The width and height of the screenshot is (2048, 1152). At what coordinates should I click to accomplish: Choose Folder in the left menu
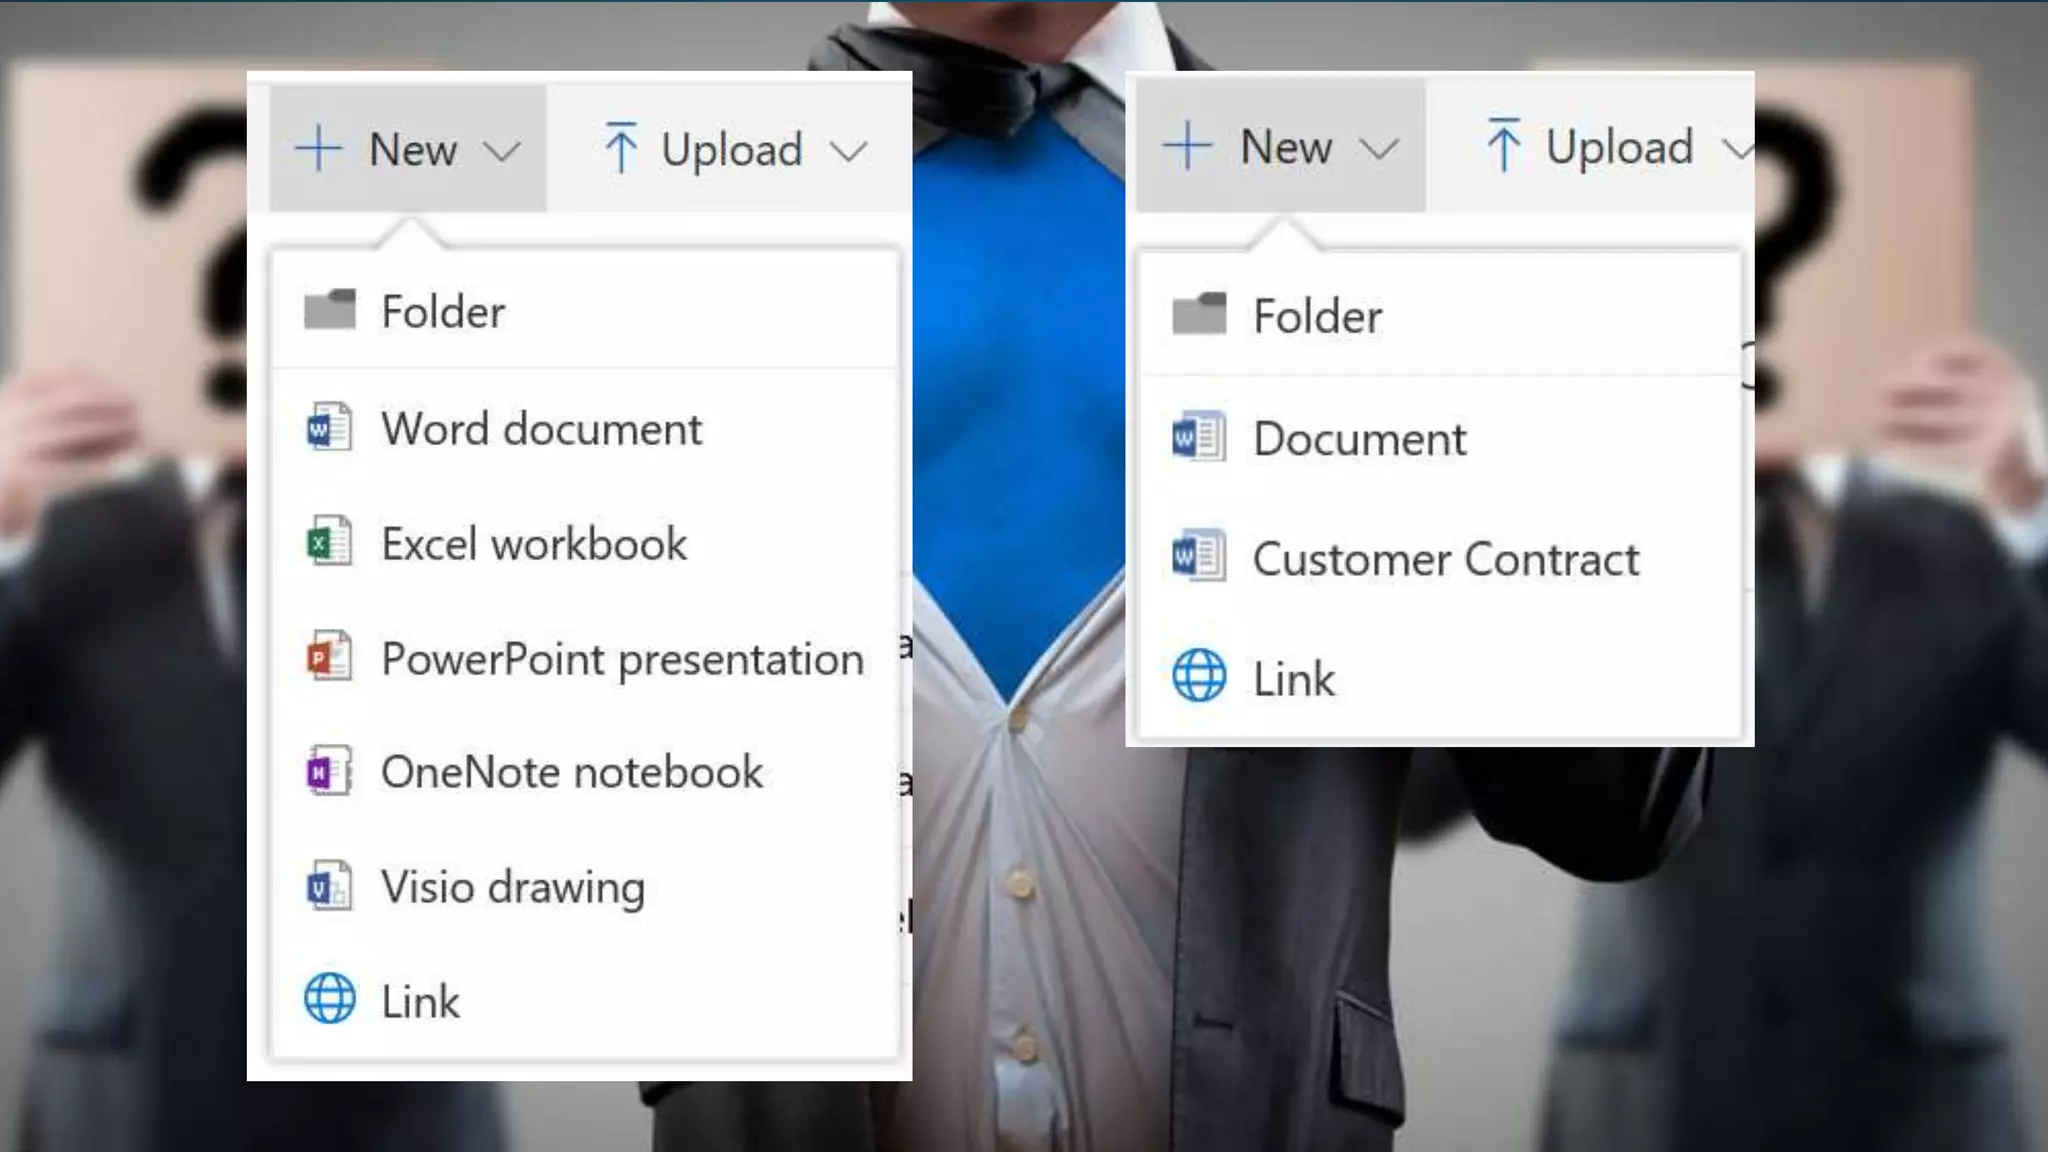(443, 312)
